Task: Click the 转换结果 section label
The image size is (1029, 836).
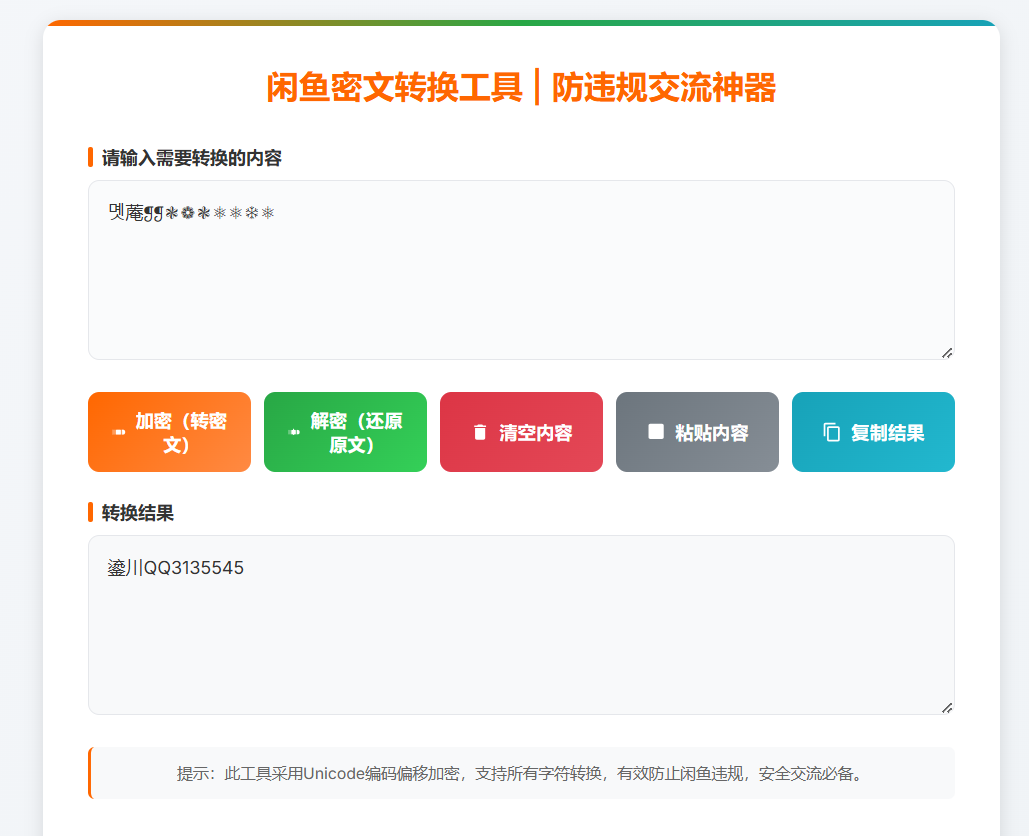Action: [138, 513]
